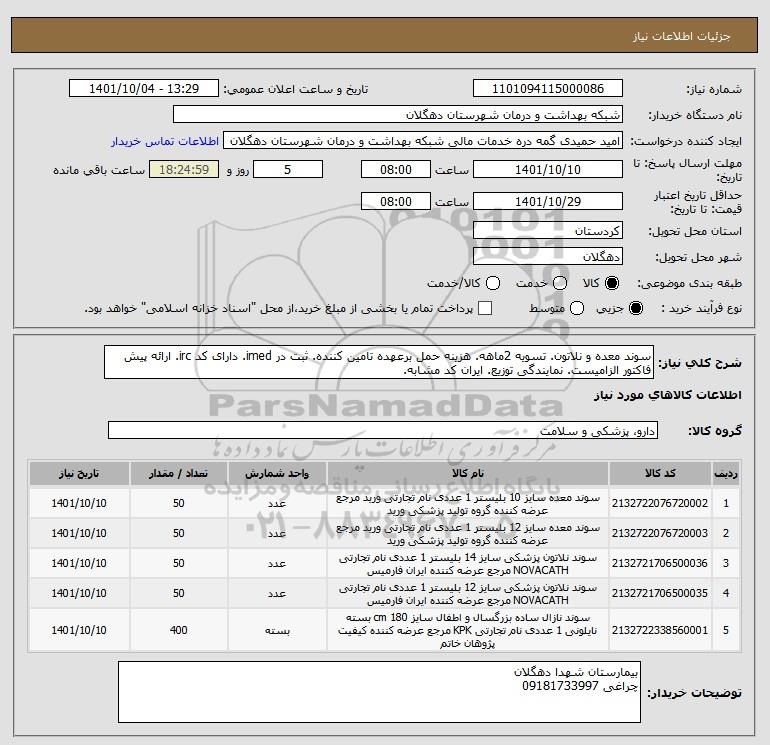Click the validity time 08:00 field beside 1401/10/29
Screen dimensions: 770x745
(396, 201)
